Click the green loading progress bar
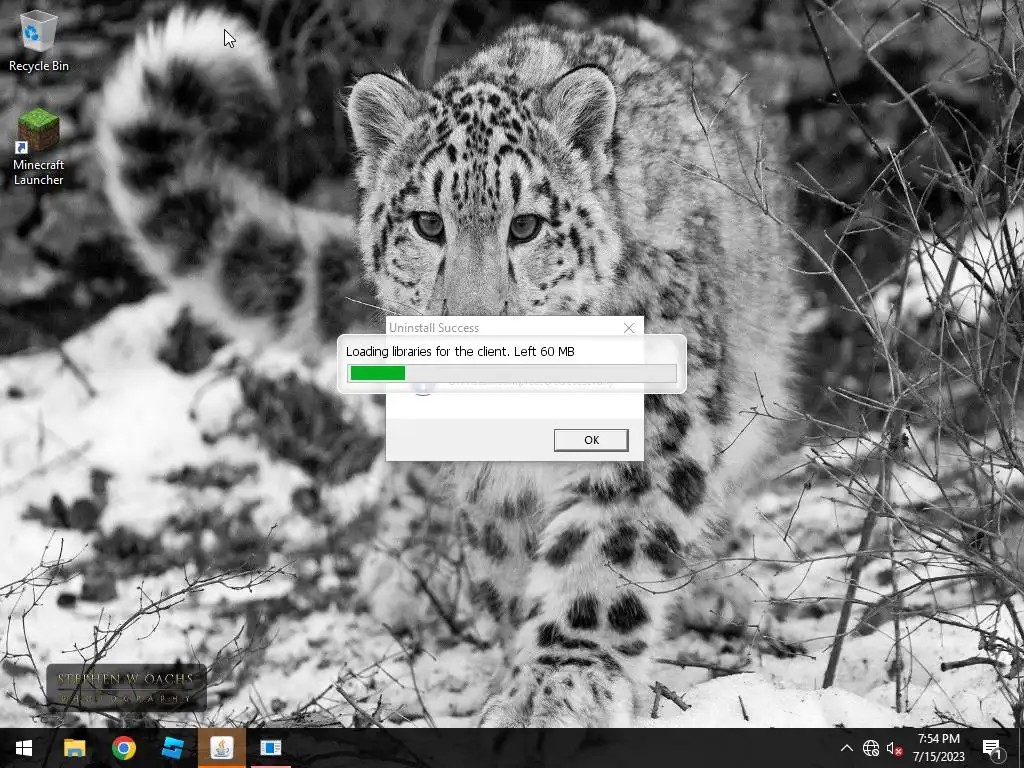The image size is (1024, 768). click(511, 373)
